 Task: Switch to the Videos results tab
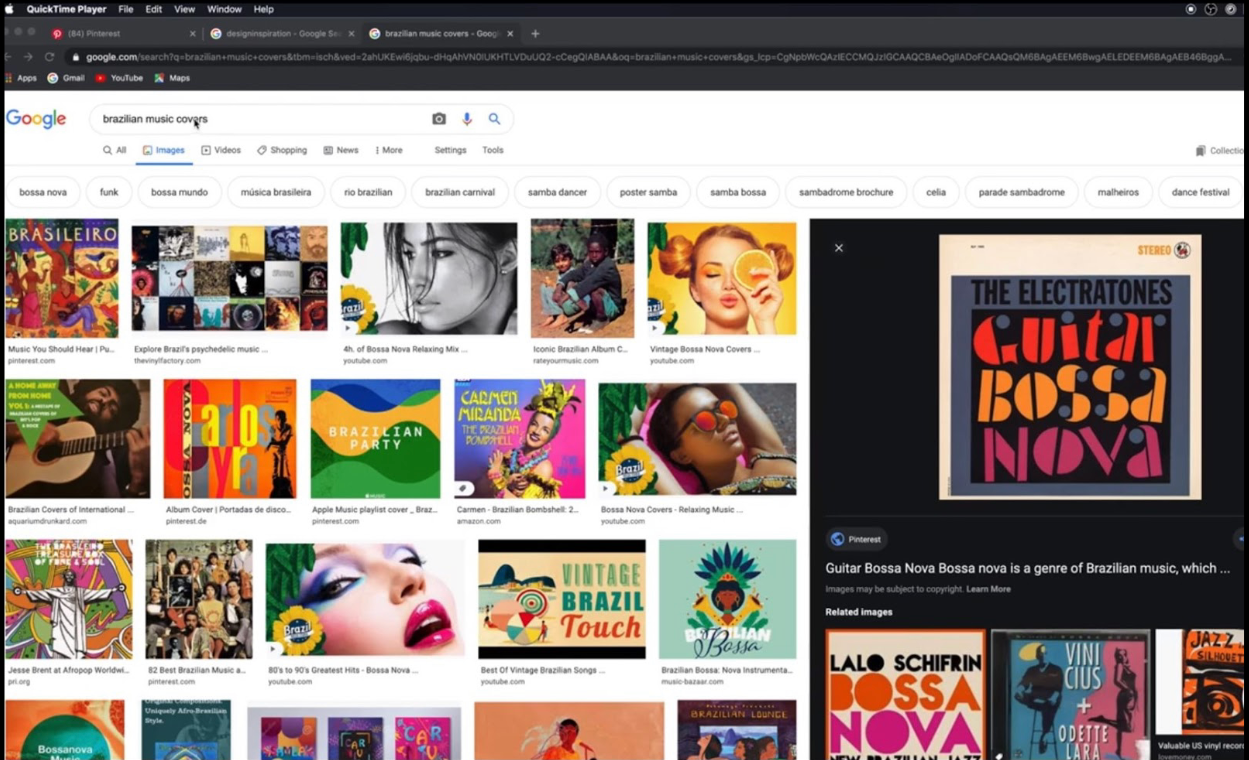click(x=221, y=150)
